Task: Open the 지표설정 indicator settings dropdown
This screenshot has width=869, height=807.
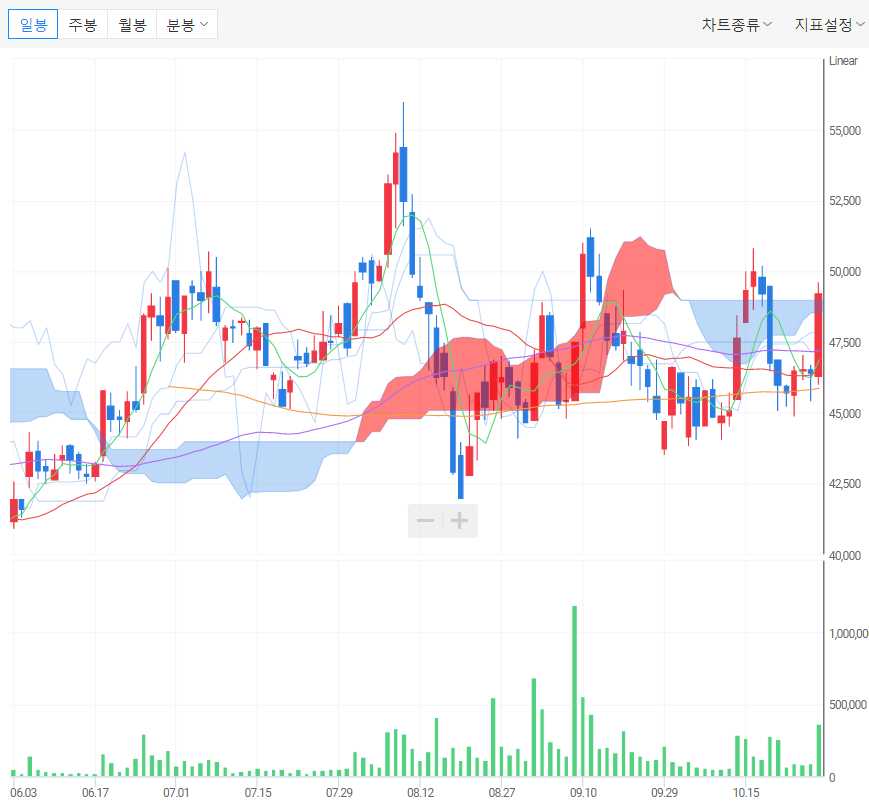Action: coord(830,24)
